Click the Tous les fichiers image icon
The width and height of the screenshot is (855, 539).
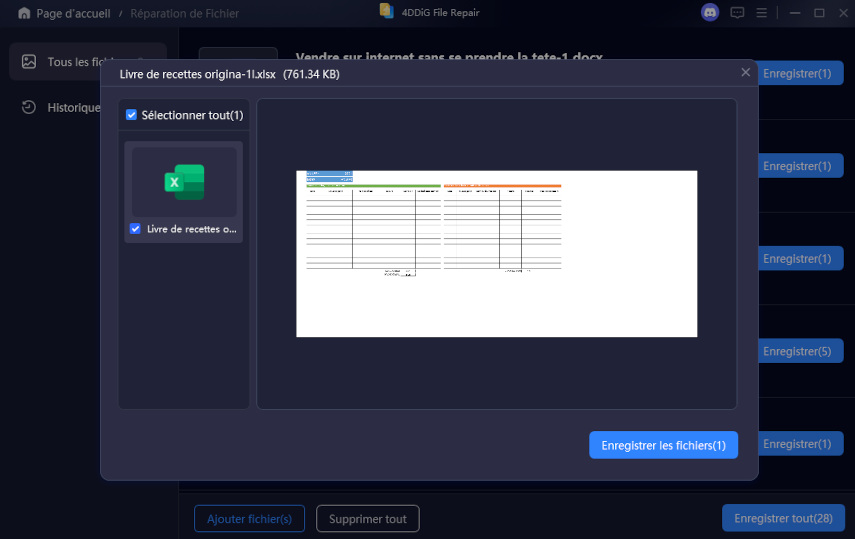click(x=29, y=62)
